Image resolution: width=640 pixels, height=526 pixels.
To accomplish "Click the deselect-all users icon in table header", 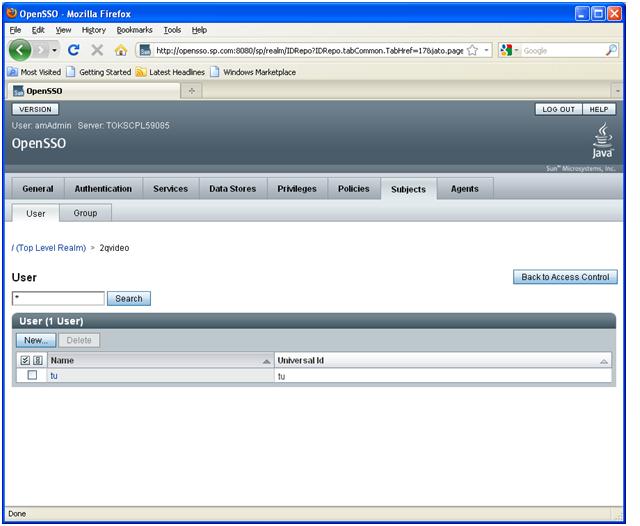I will [x=38, y=360].
